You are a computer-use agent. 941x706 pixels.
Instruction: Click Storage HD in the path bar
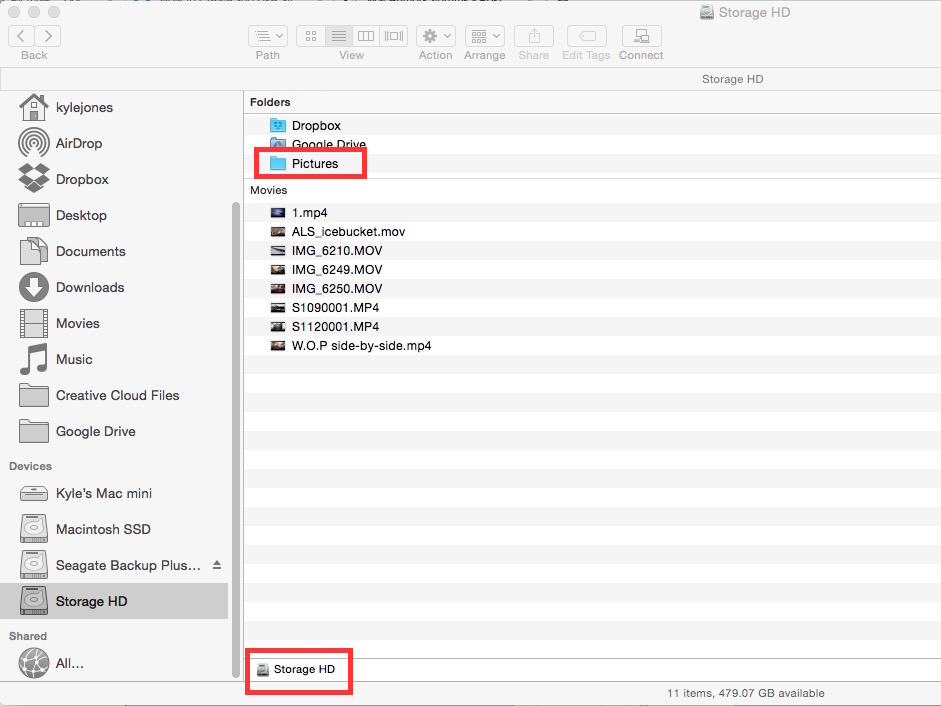tap(296, 669)
